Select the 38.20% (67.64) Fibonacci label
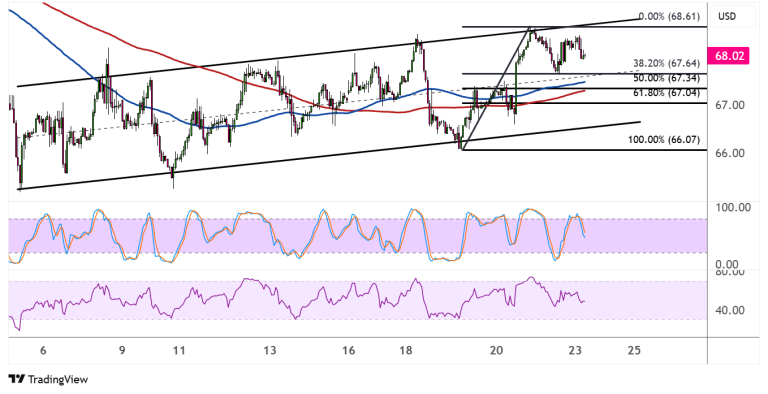The width and height of the screenshot is (768, 394). (x=666, y=63)
